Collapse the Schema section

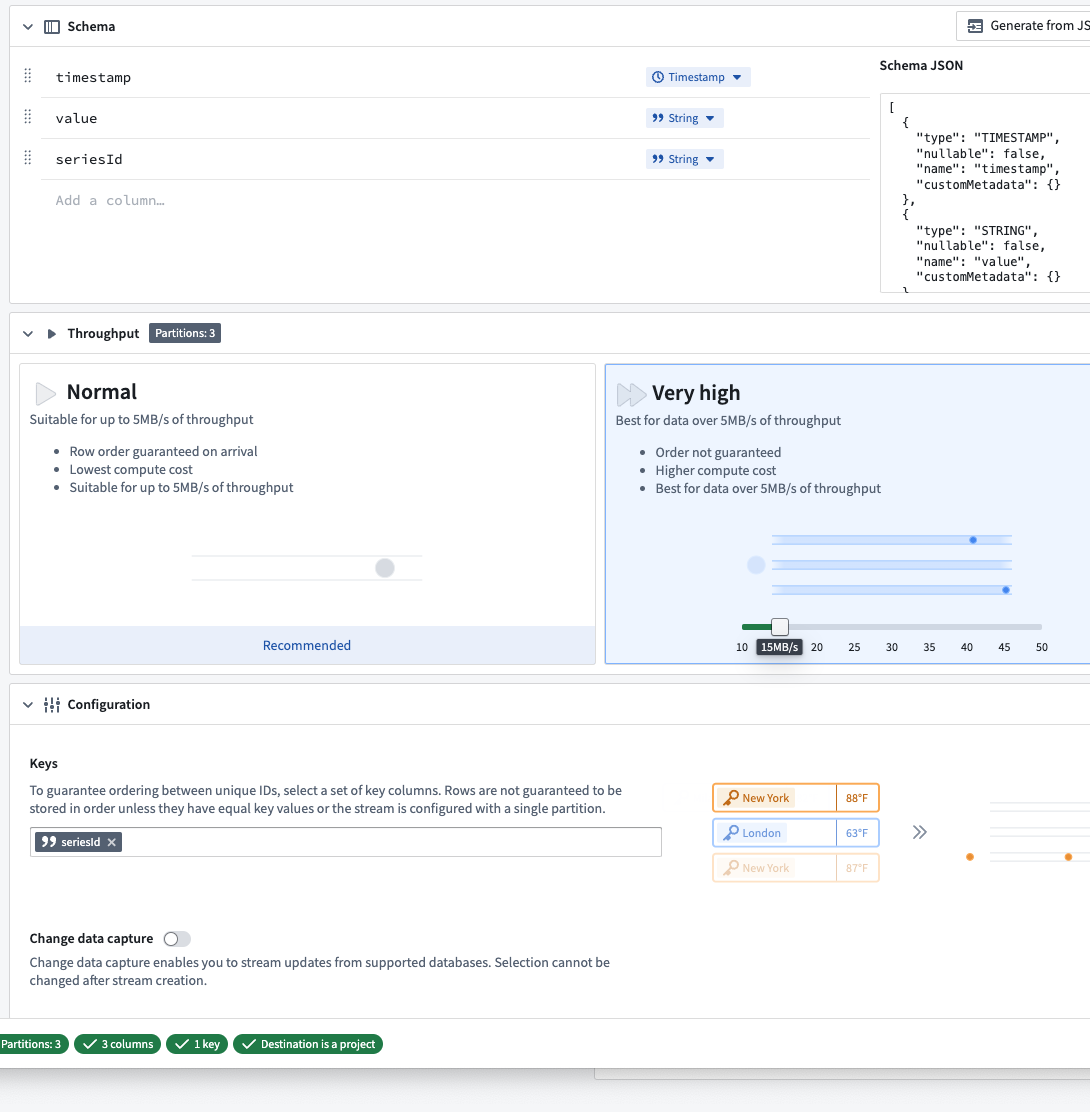pyautogui.click(x=28, y=27)
